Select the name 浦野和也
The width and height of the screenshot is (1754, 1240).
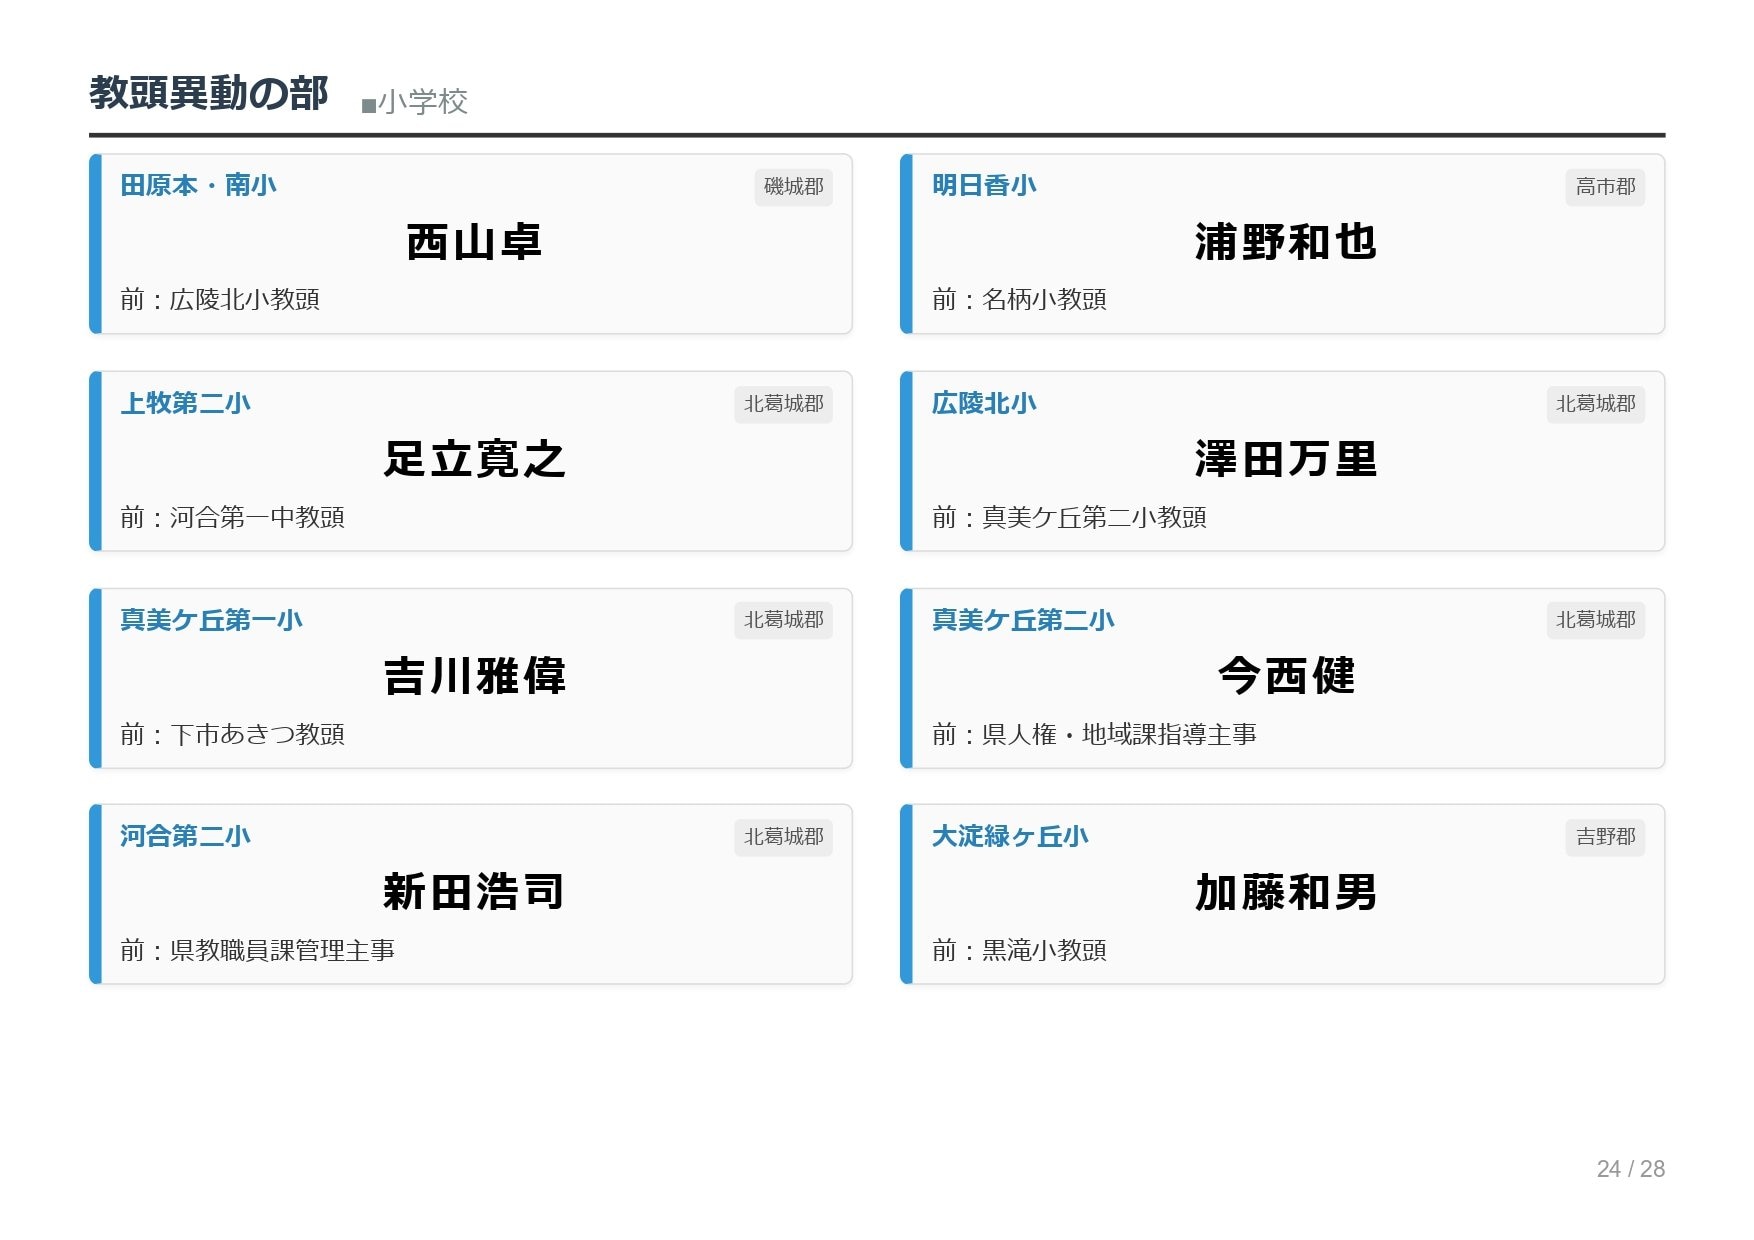pos(1285,243)
